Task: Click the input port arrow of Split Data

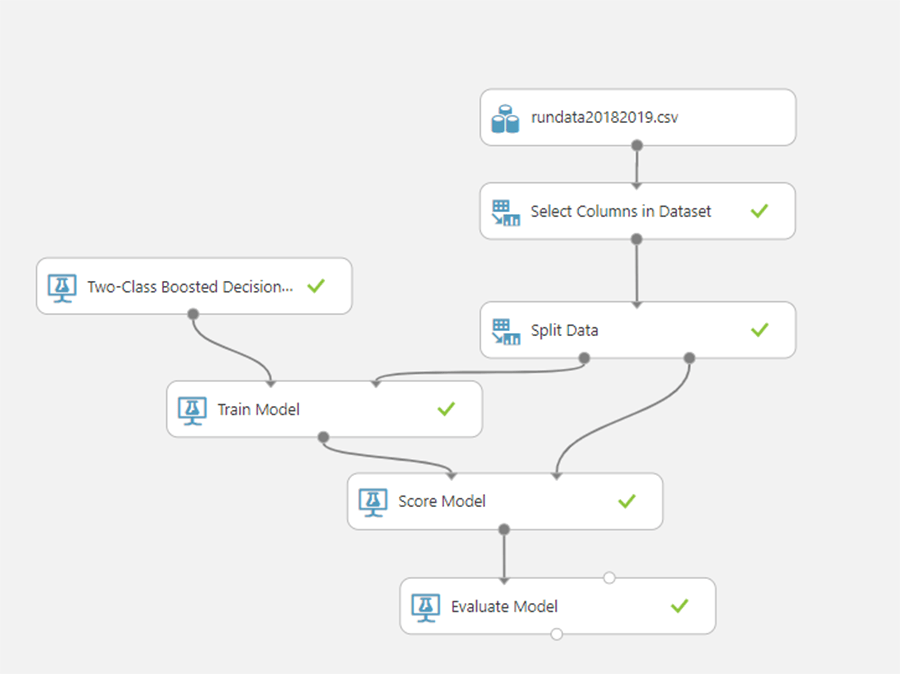Action: pyautogui.click(x=637, y=305)
